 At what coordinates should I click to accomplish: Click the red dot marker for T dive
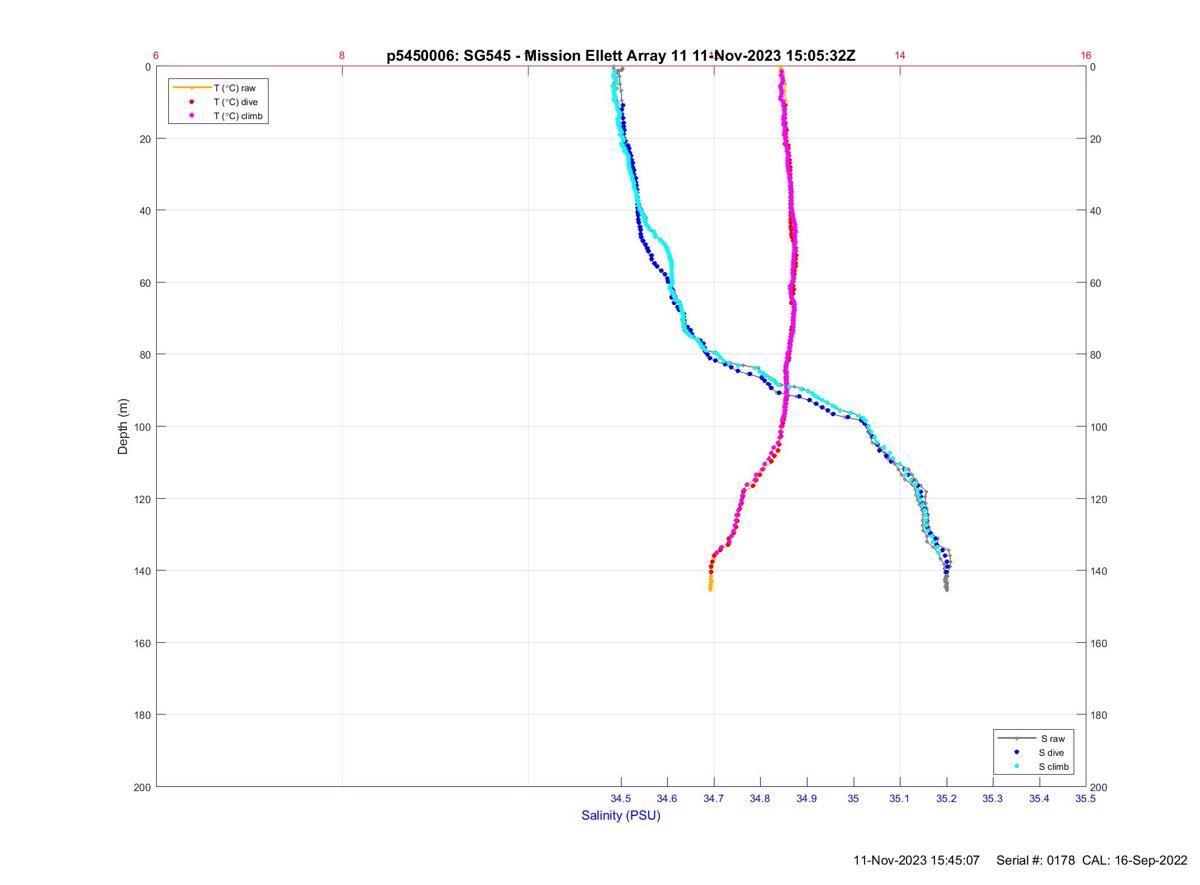[191, 102]
